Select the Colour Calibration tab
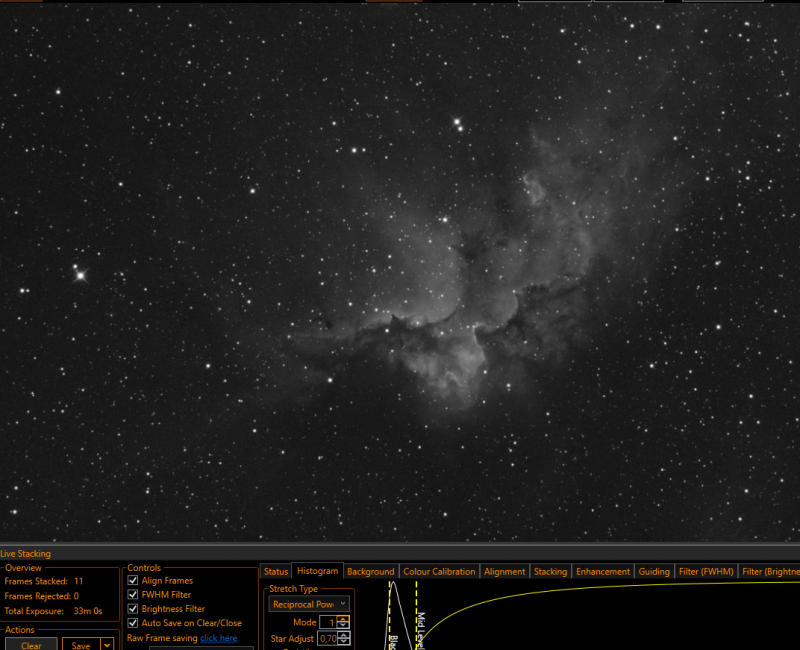Screen dimensions: 800x650 click(439, 571)
